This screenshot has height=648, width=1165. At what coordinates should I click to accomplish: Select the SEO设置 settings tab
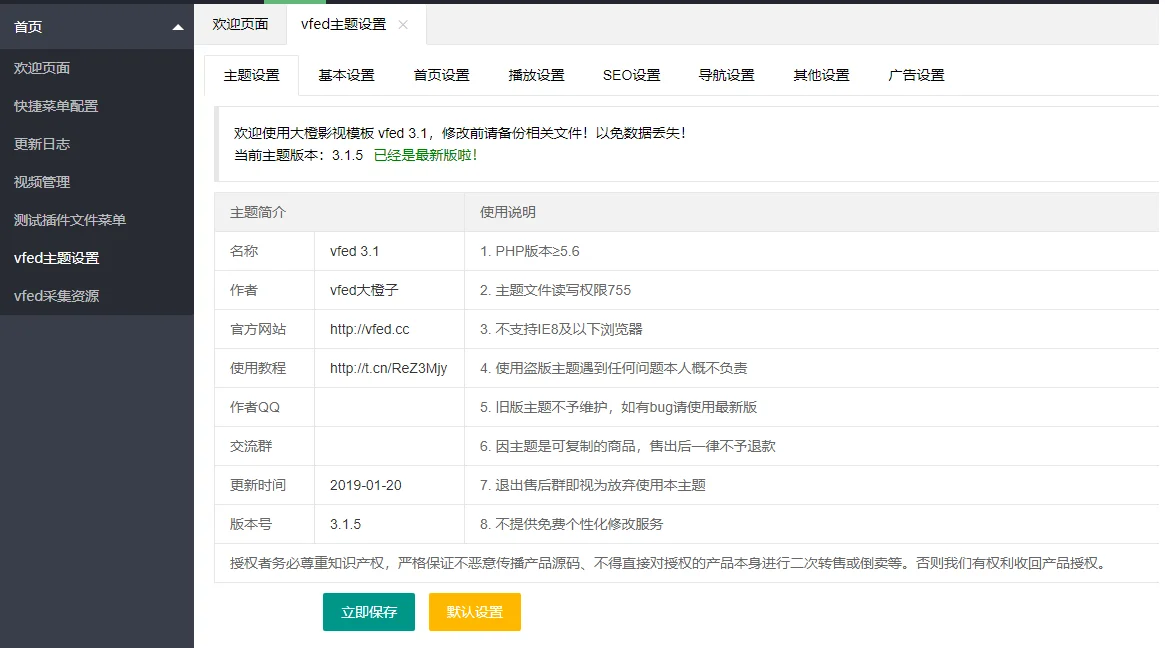[632, 75]
